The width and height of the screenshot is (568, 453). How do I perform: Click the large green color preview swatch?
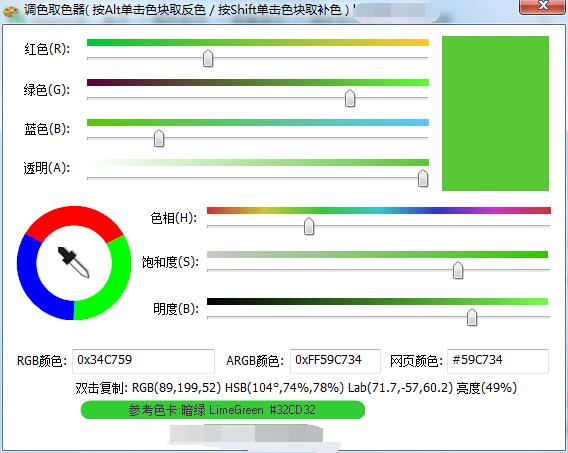[495, 113]
